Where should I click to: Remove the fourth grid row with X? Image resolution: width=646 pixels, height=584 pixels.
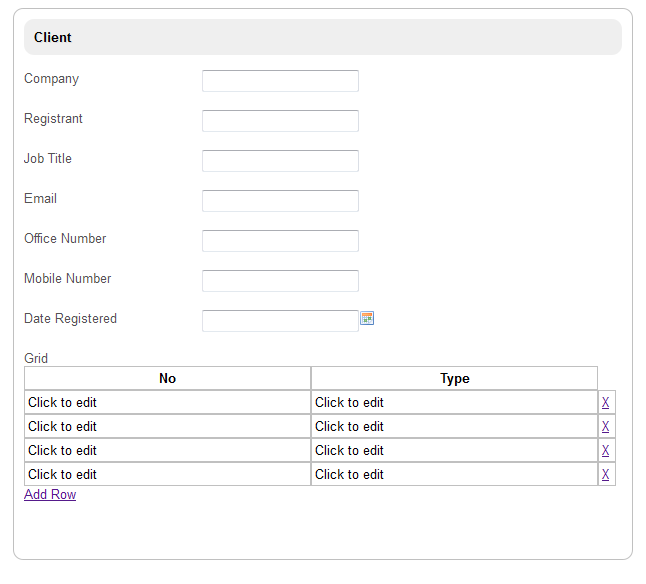tap(606, 475)
